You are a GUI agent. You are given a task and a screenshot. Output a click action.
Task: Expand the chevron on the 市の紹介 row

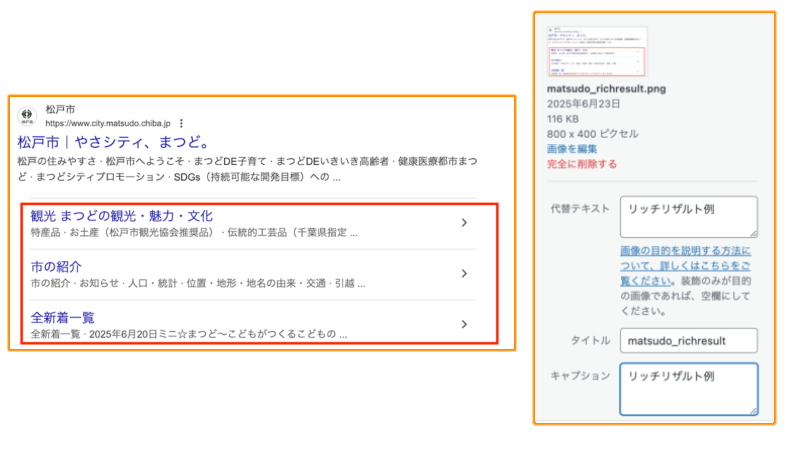tap(464, 273)
